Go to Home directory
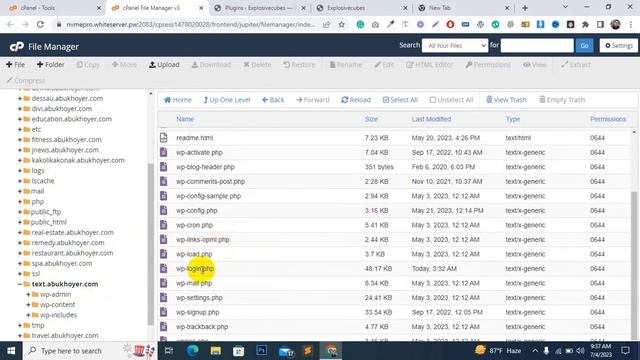This screenshot has width=640, height=360. click(x=178, y=100)
